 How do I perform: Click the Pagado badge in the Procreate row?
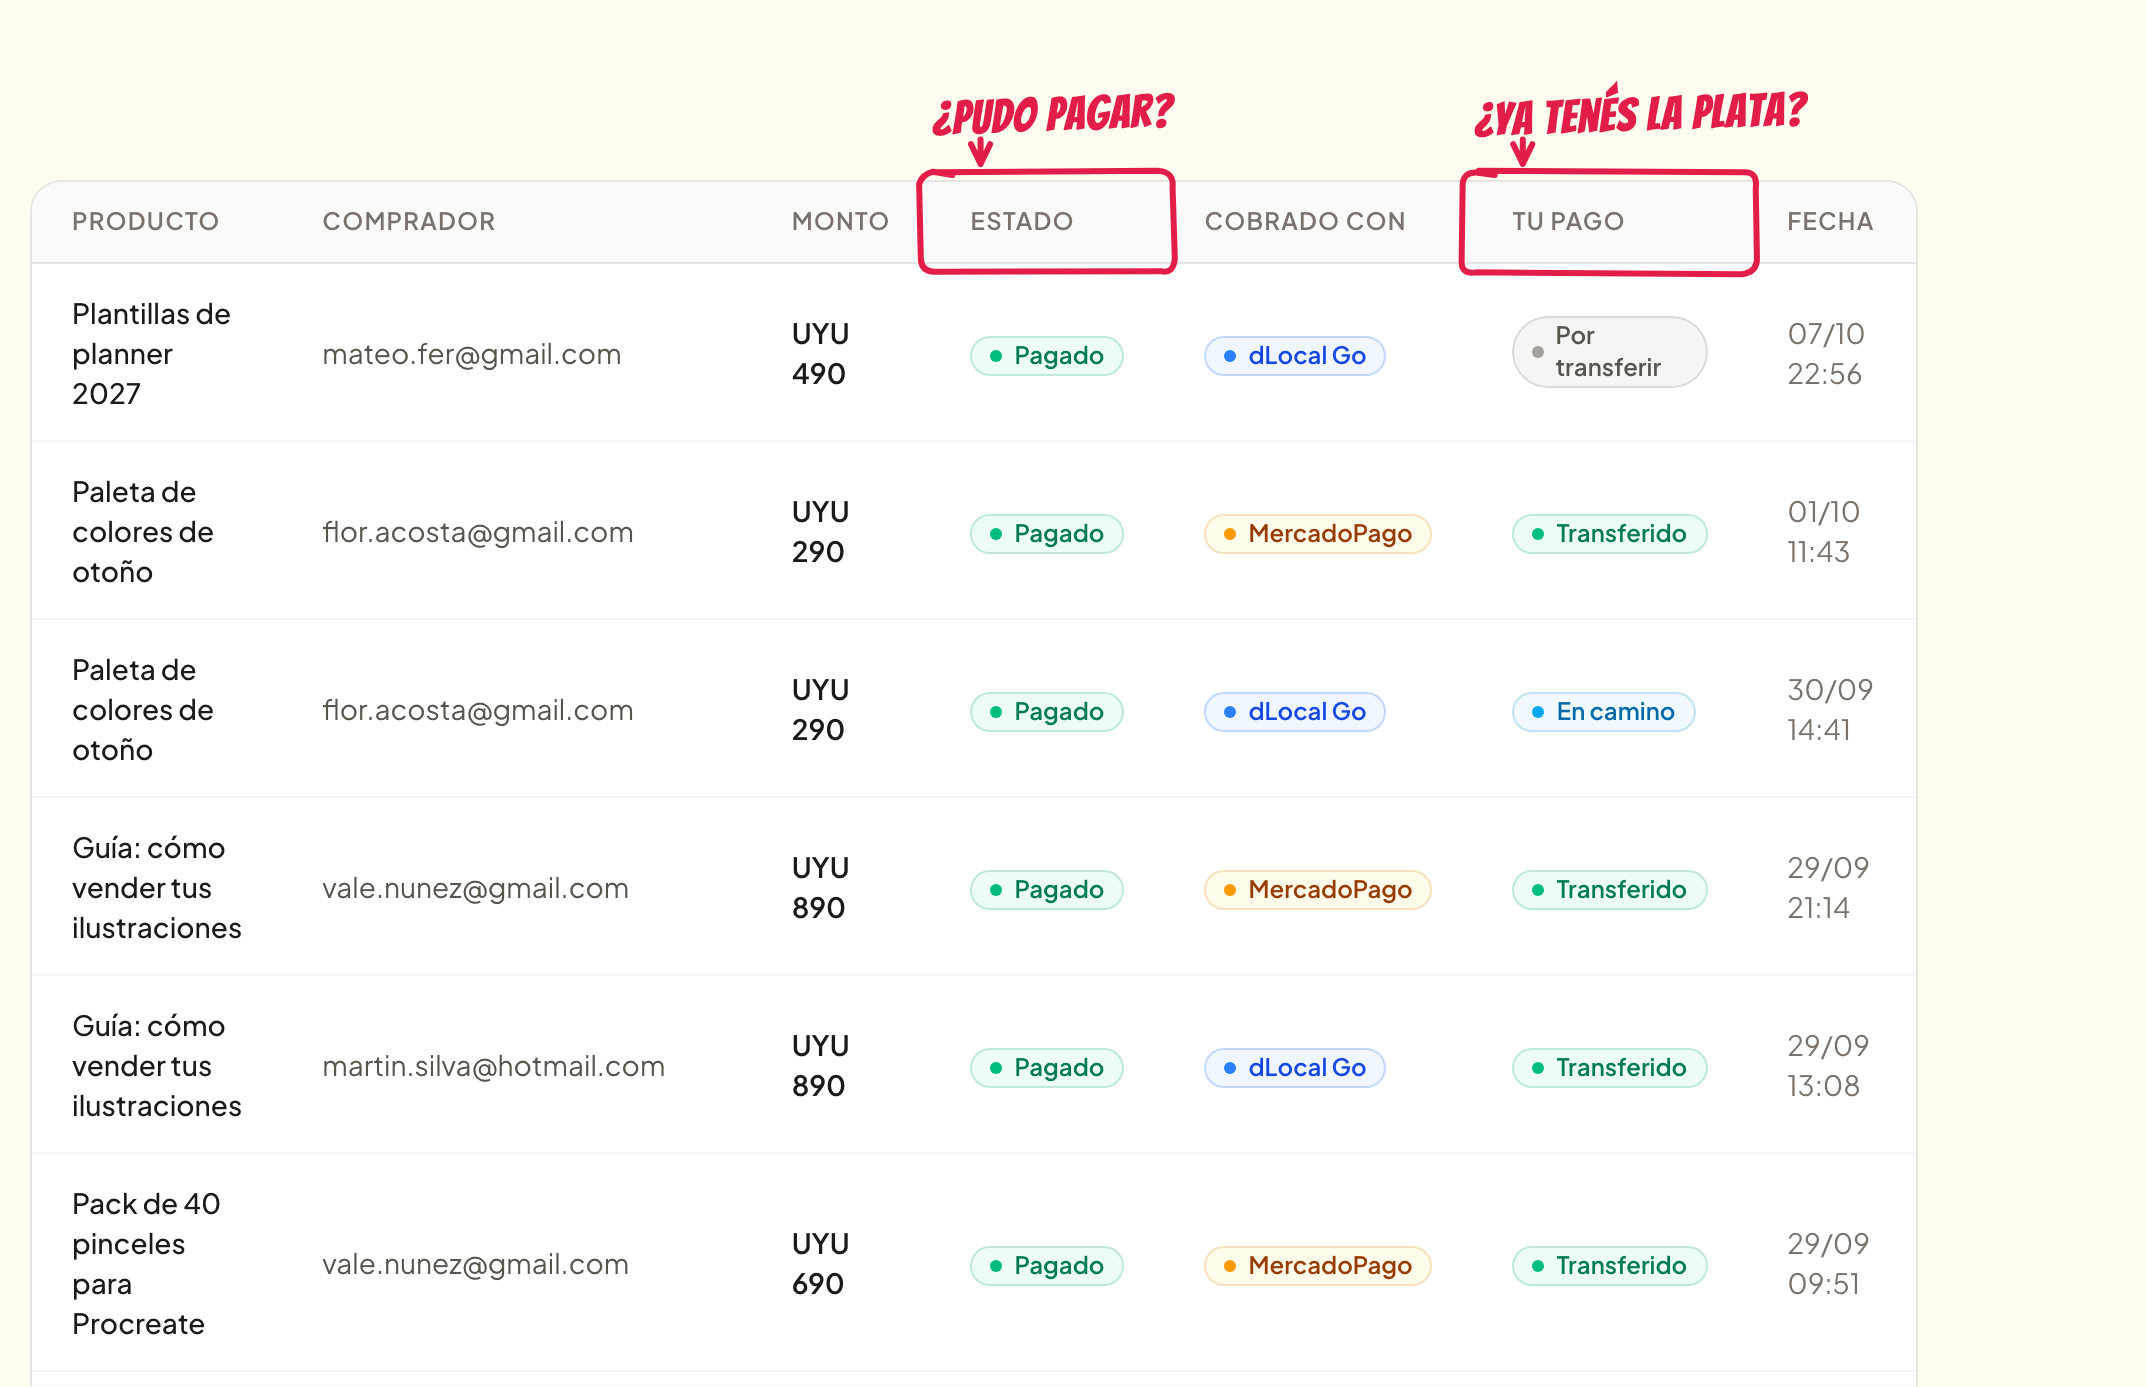[x=1046, y=1266]
